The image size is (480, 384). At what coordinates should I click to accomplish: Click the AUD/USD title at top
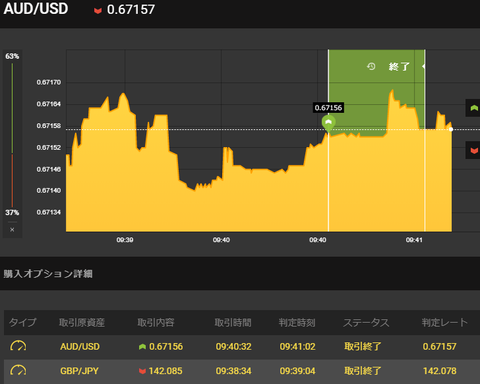click(36, 9)
